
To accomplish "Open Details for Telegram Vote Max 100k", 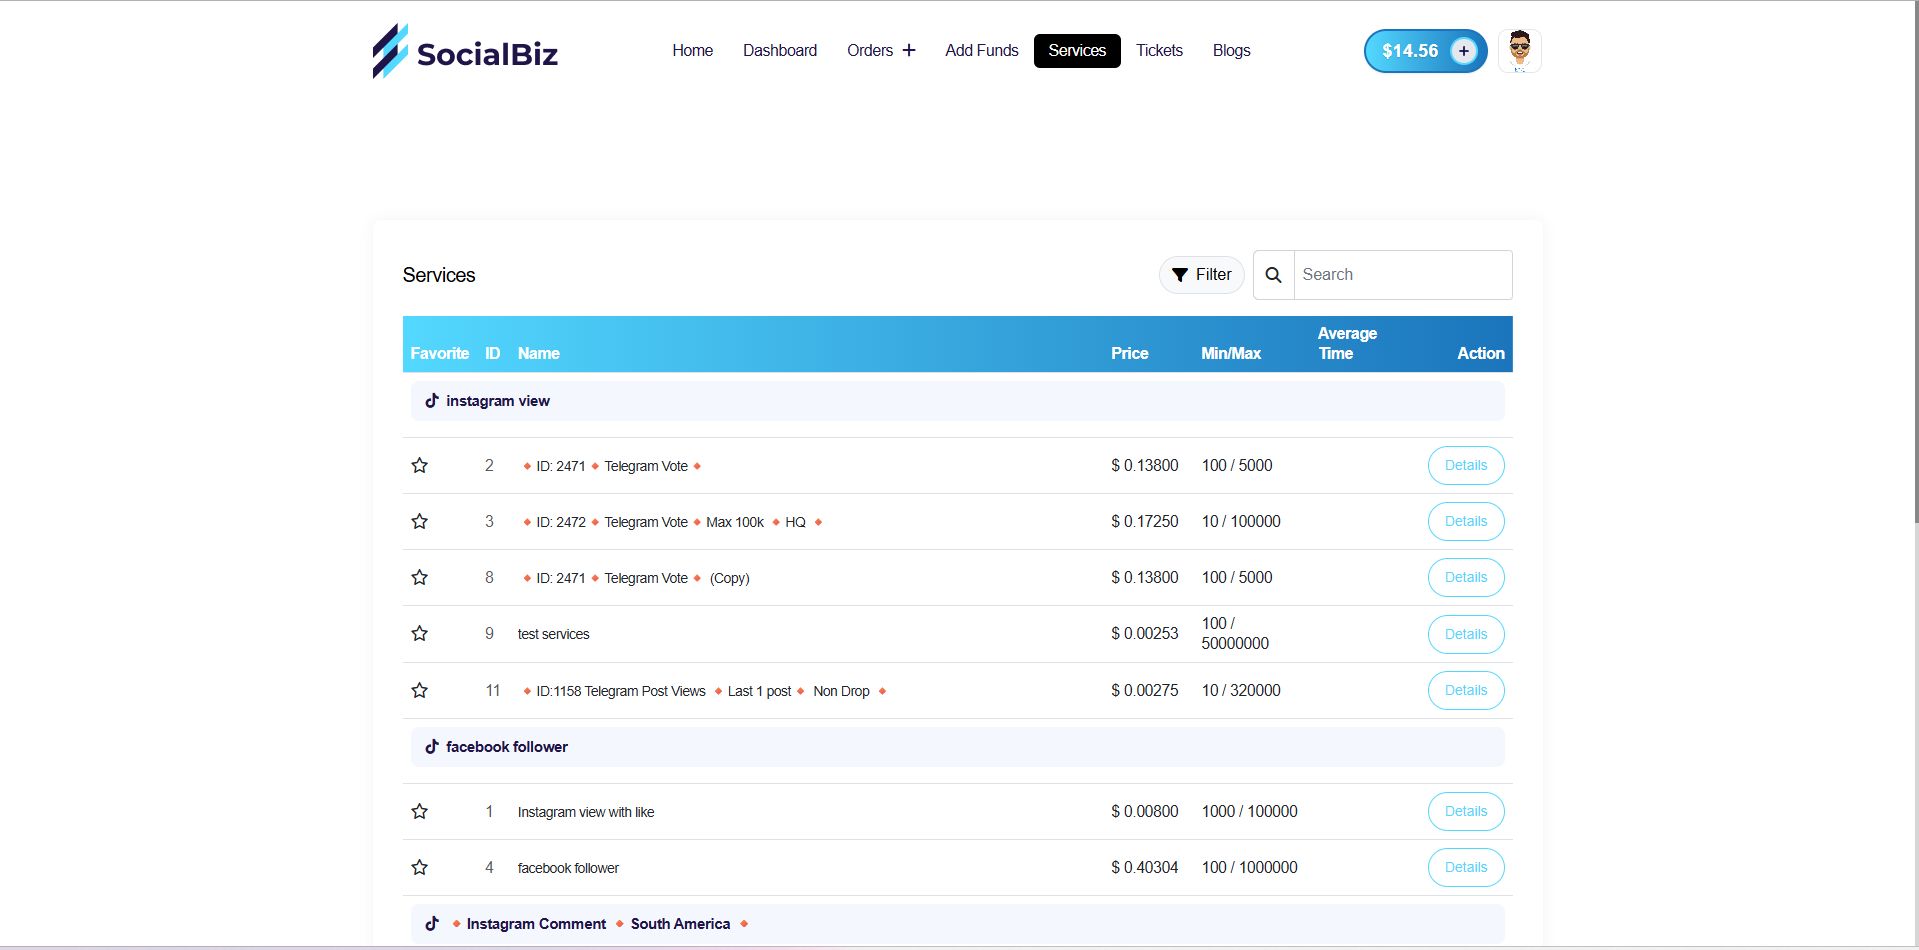I will click(1466, 521).
